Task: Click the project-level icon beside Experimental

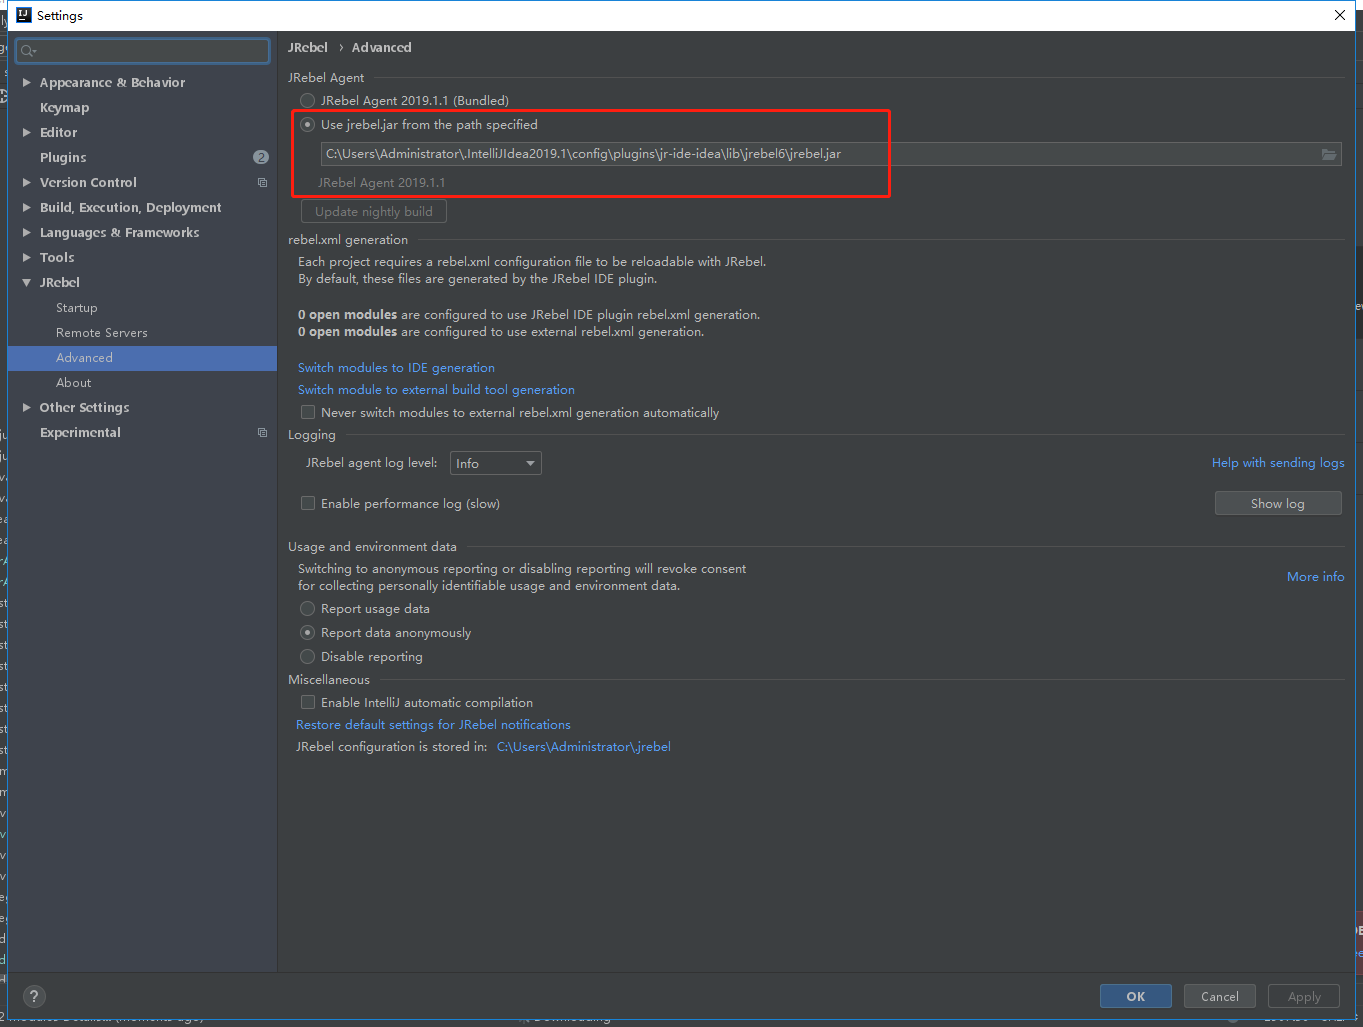Action: click(262, 432)
